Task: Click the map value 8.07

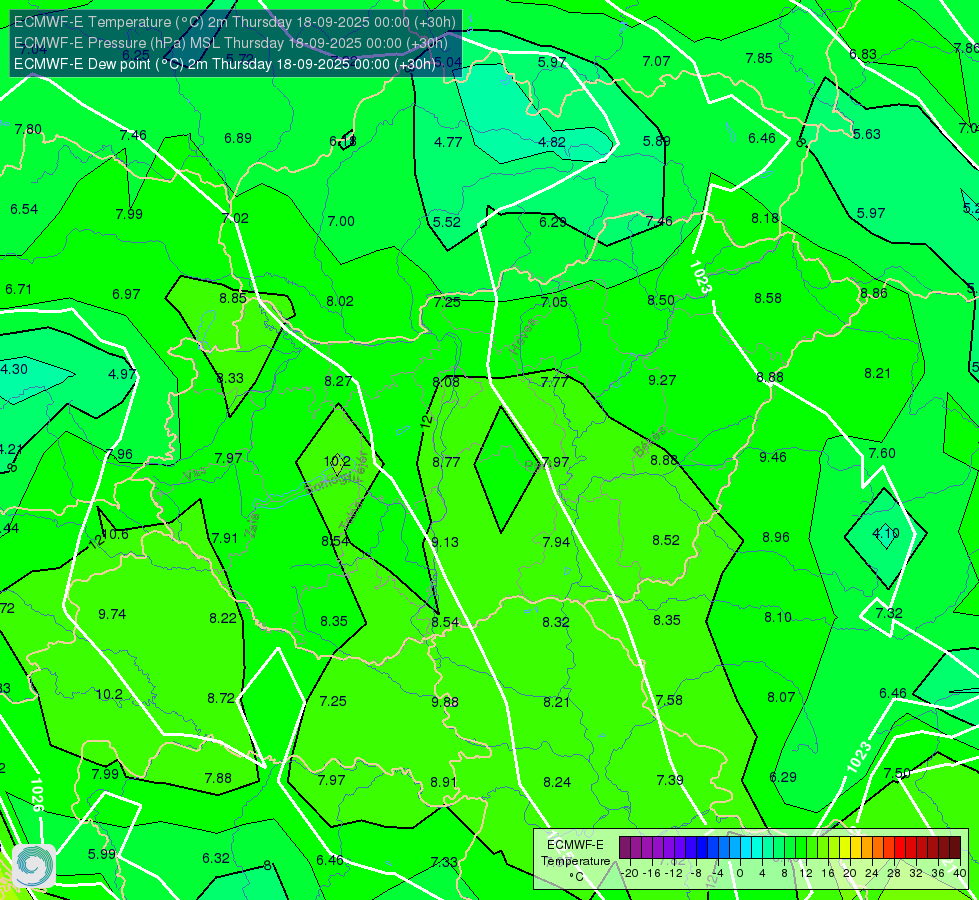Action: point(780,698)
